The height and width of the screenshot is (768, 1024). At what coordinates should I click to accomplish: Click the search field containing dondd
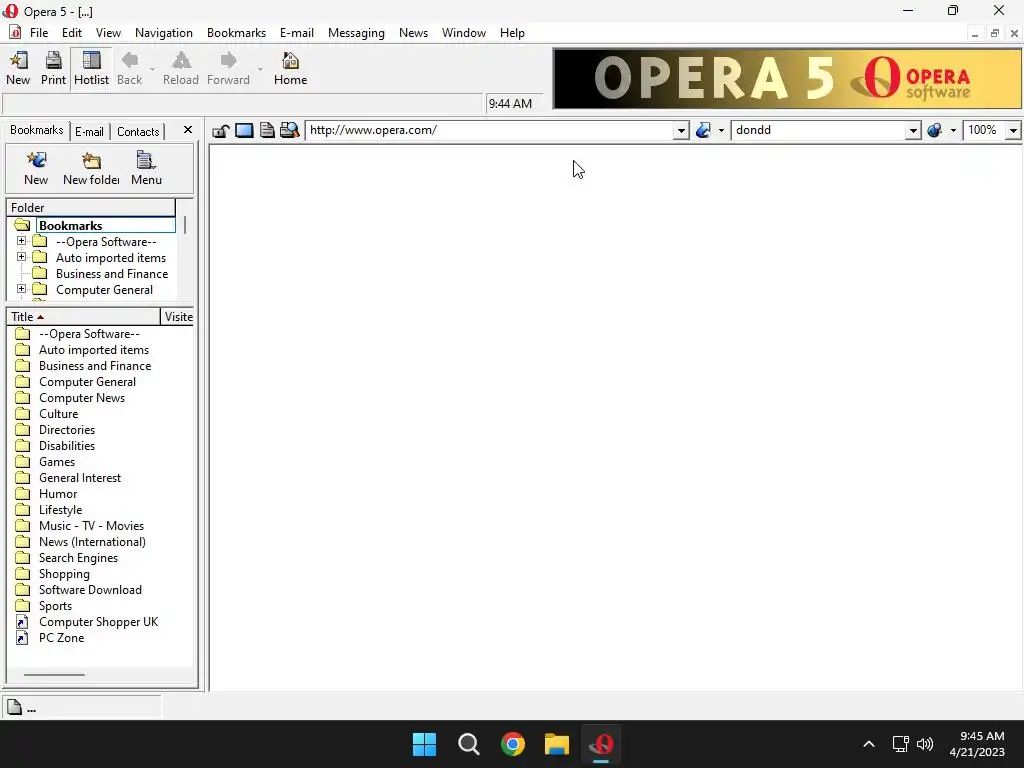pyautogui.click(x=818, y=130)
